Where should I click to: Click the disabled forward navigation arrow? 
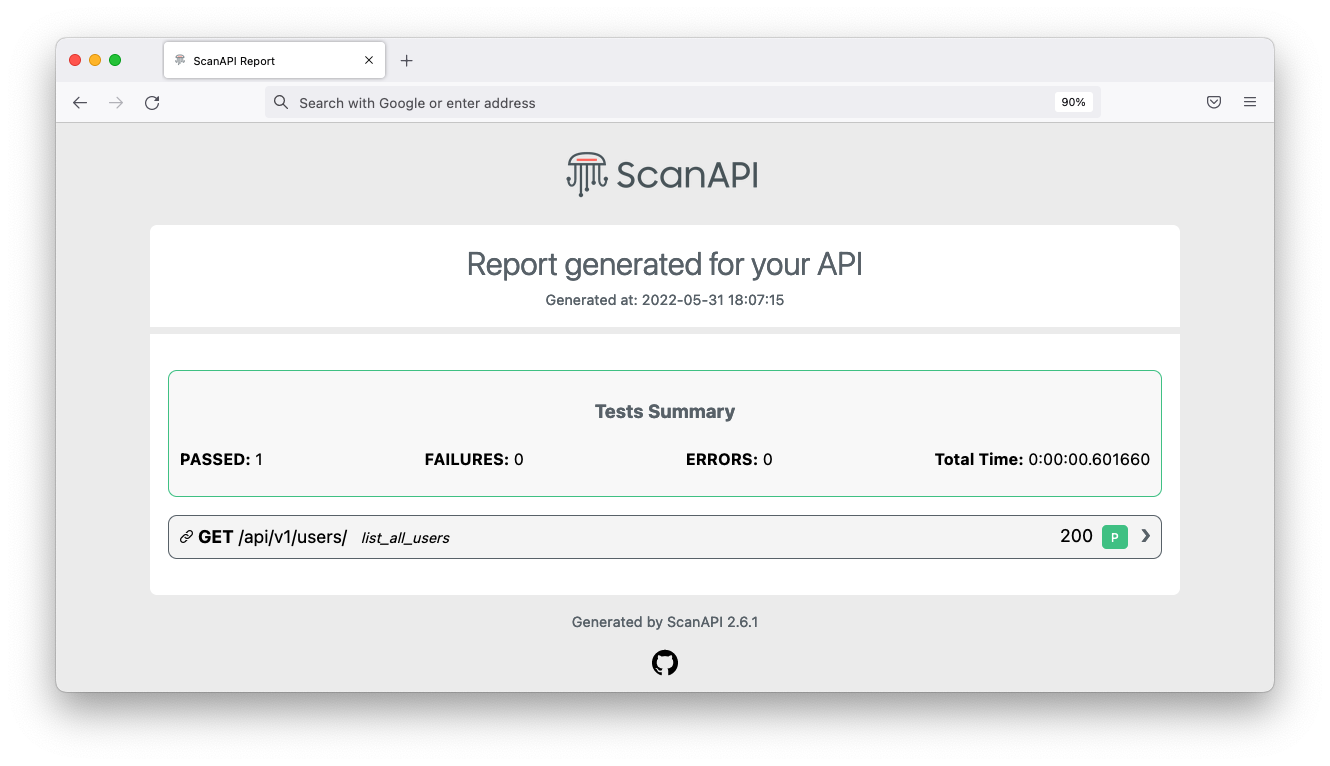click(115, 102)
